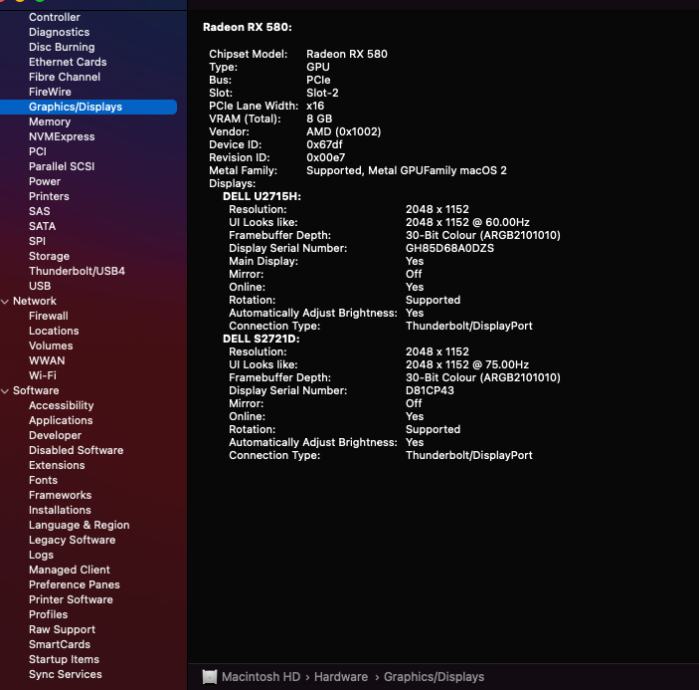Open Accessibility under Software

[61, 405]
